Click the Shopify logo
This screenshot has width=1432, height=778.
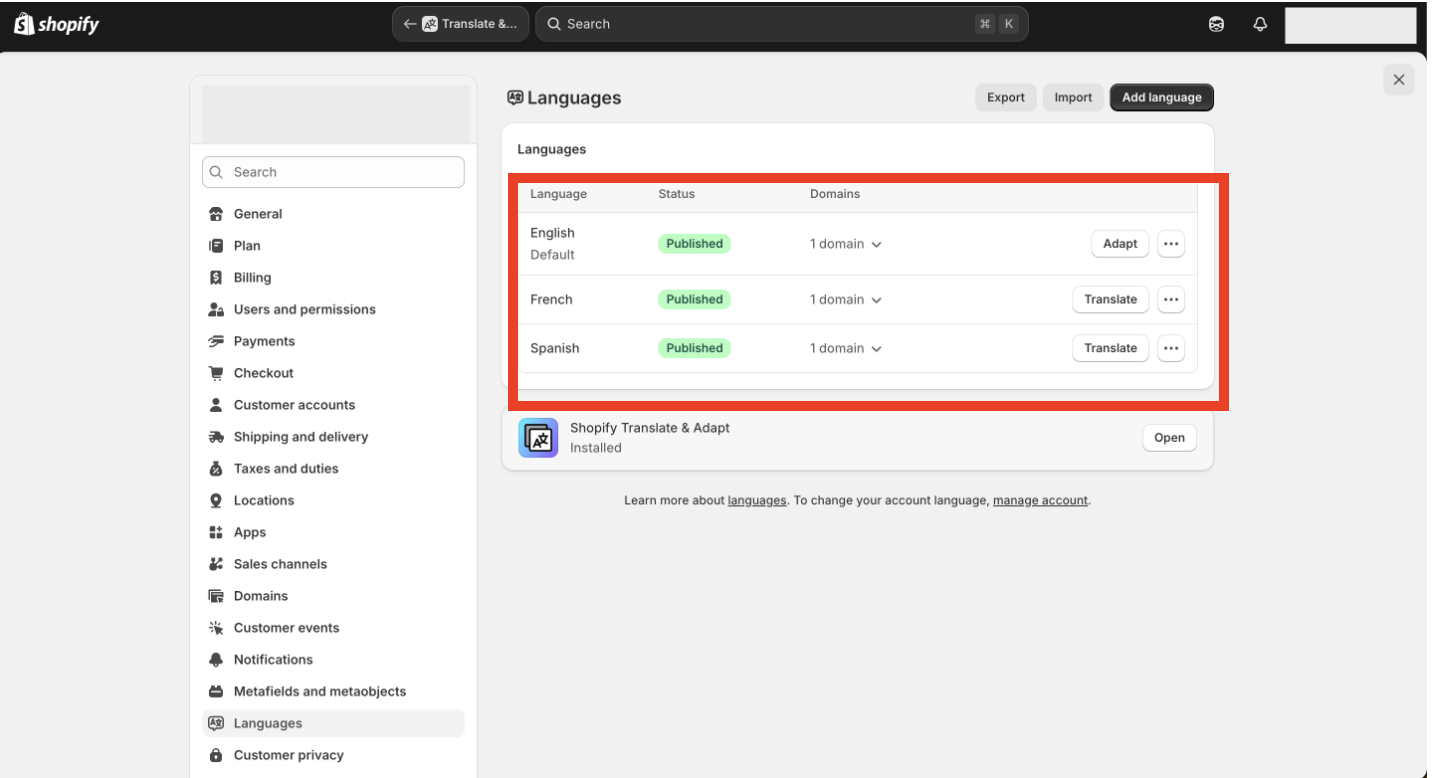[57, 24]
